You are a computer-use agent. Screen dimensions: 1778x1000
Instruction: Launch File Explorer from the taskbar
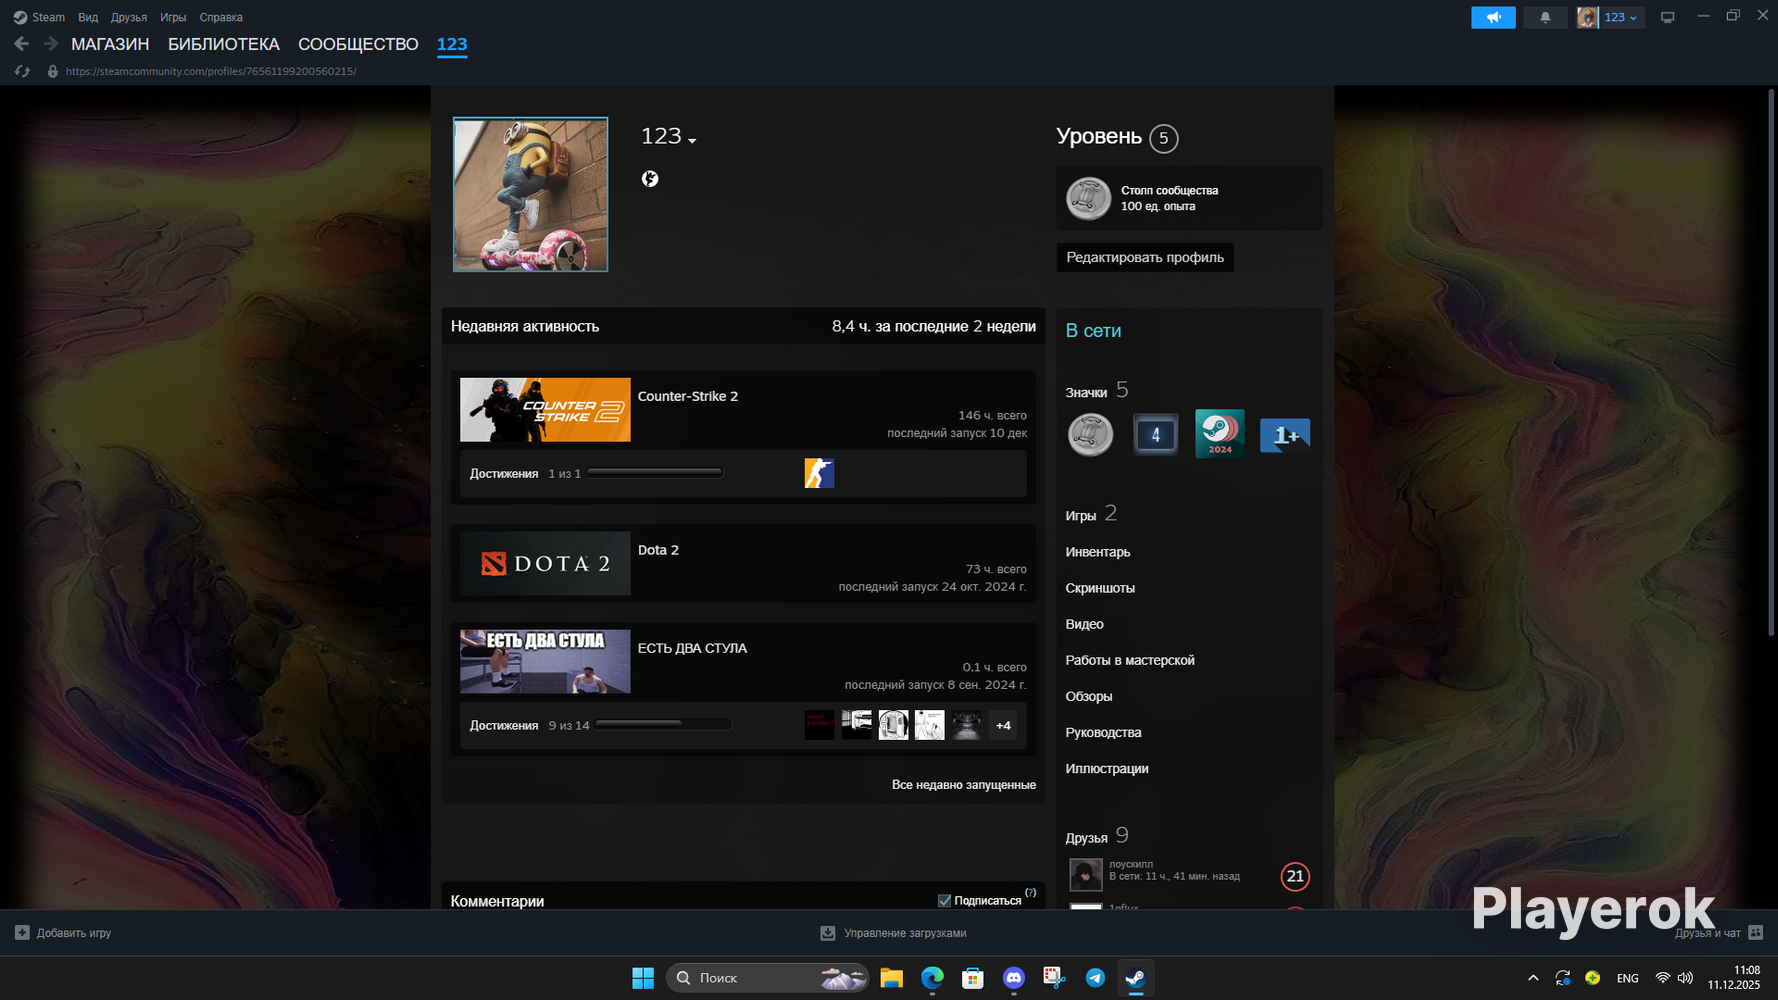(x=892, y=978)
